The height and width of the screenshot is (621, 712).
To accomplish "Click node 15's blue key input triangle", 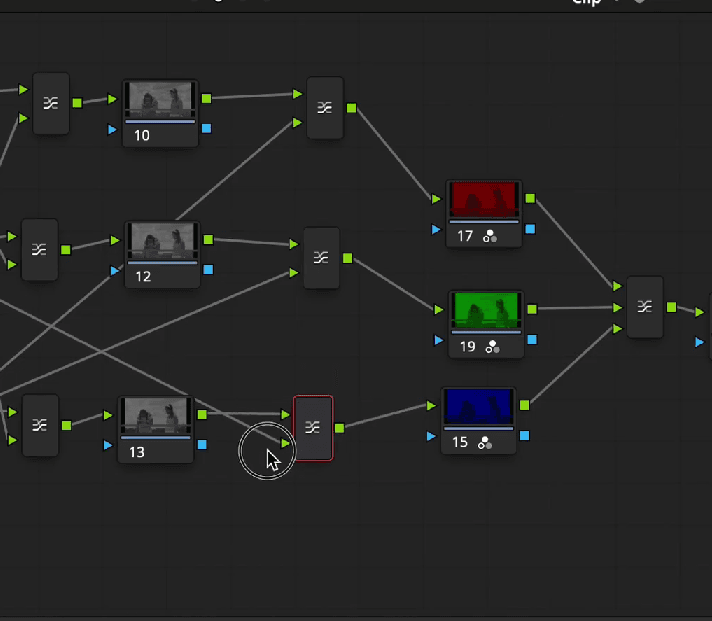I will (x=431, y=436).
